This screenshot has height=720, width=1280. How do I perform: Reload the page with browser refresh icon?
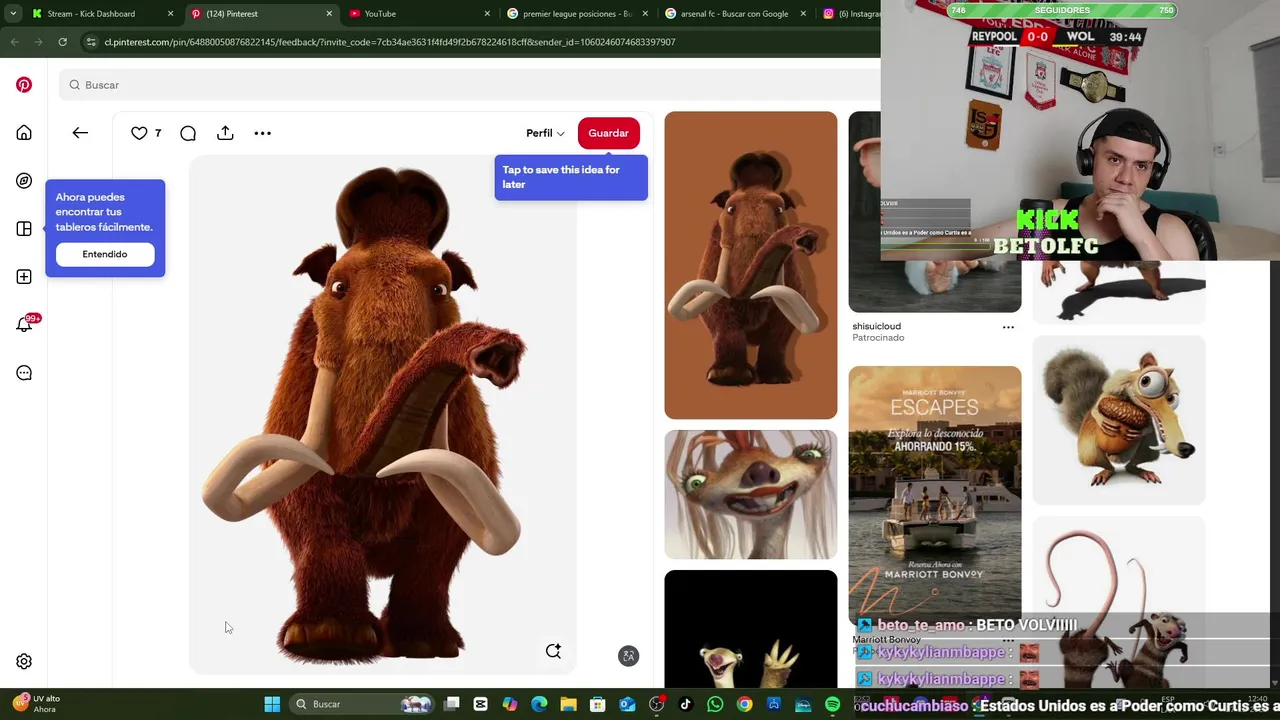62,42
